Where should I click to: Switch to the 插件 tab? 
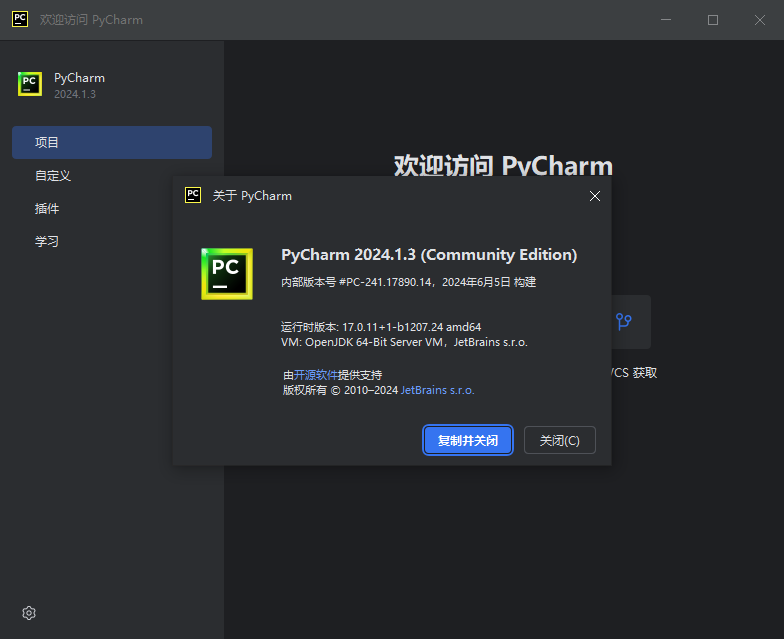pos(47,208)
